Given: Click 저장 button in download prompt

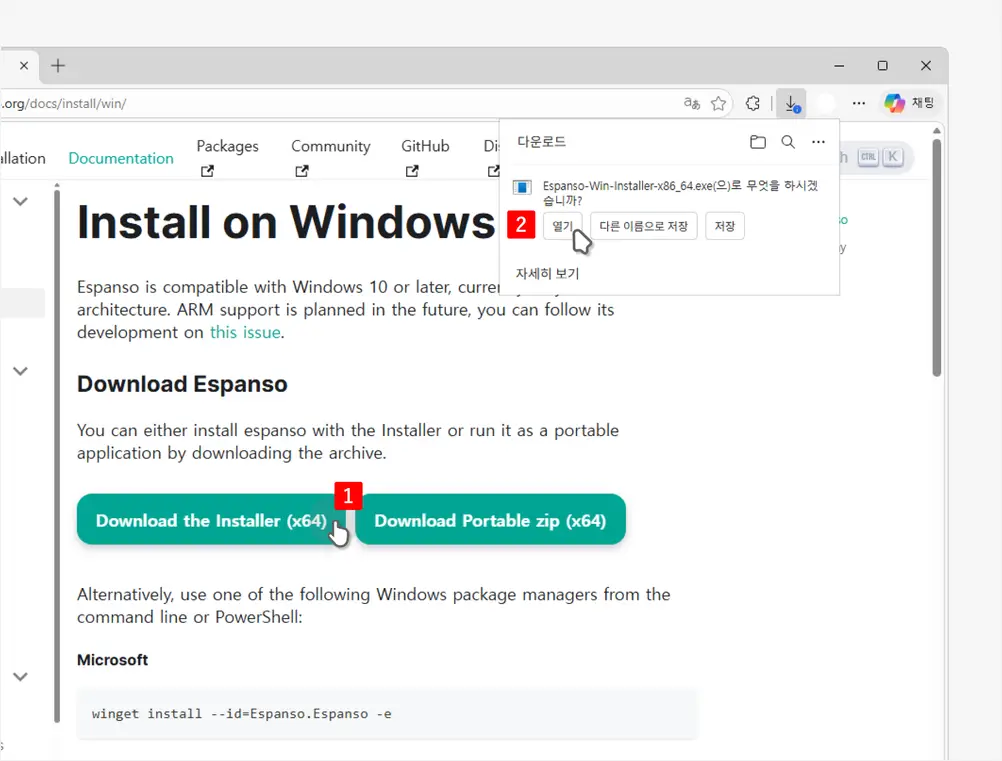Looking at the screenshot, I should pyautogui.click(x=725, y=226).
